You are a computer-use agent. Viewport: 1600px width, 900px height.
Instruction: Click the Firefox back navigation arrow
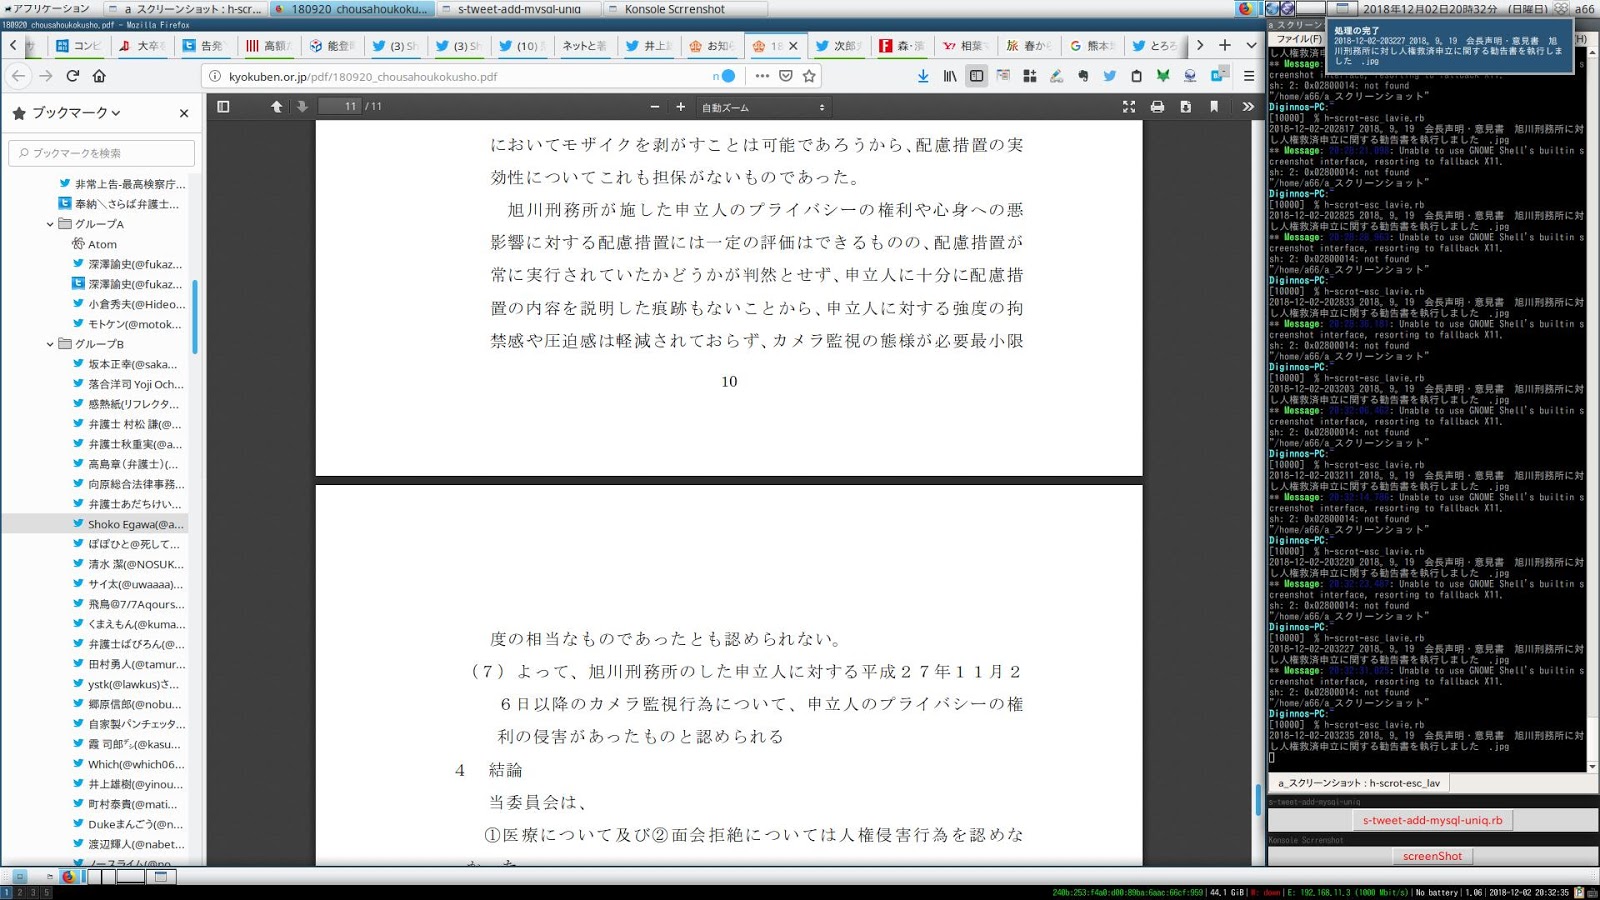click(19, 76)
